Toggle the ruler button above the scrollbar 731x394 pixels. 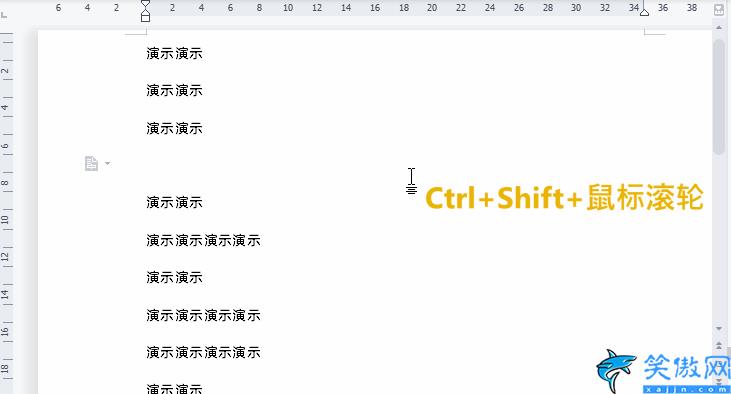719,10
